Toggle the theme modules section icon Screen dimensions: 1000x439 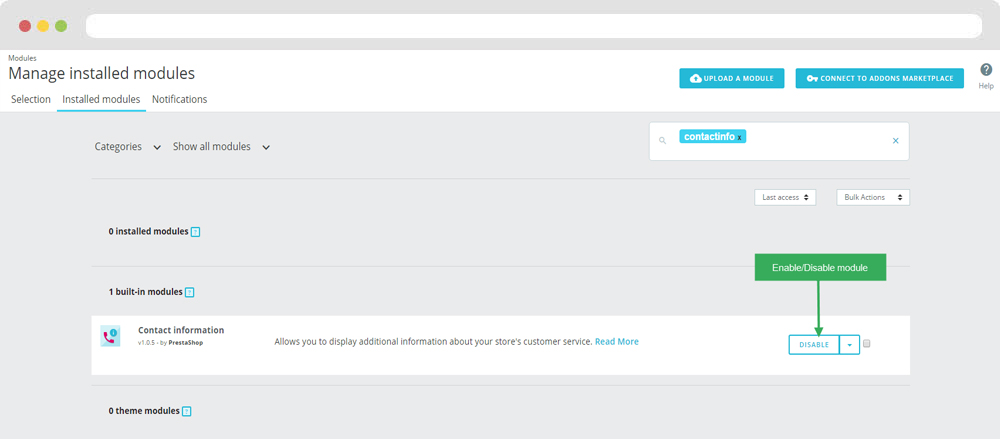point(186,411)
